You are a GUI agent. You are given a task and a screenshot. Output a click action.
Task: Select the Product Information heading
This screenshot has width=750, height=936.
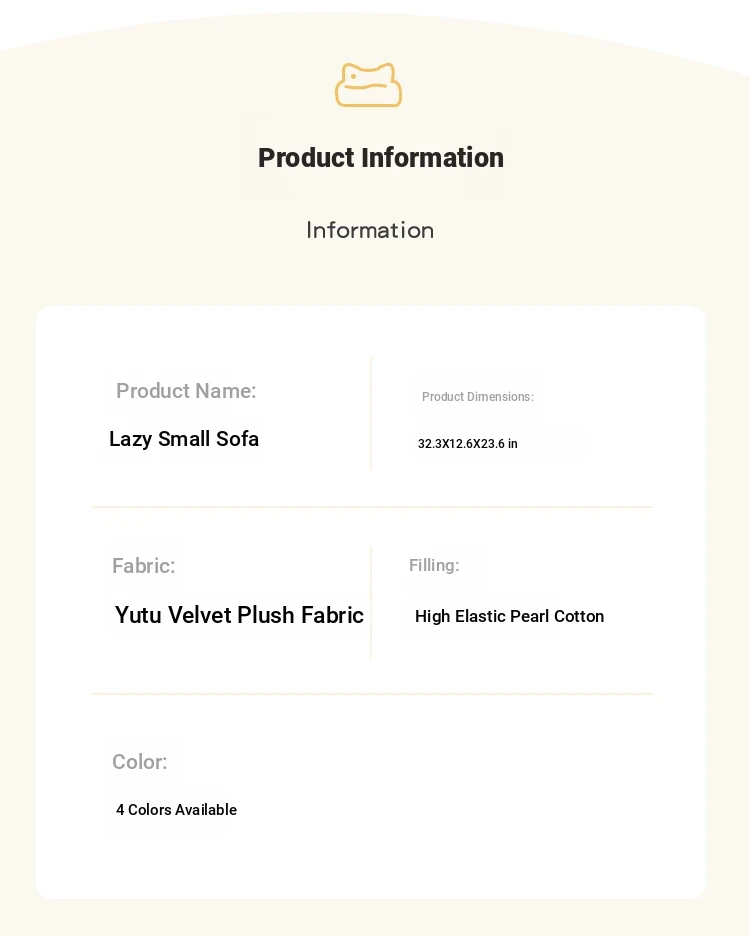(x=381, y=158)
